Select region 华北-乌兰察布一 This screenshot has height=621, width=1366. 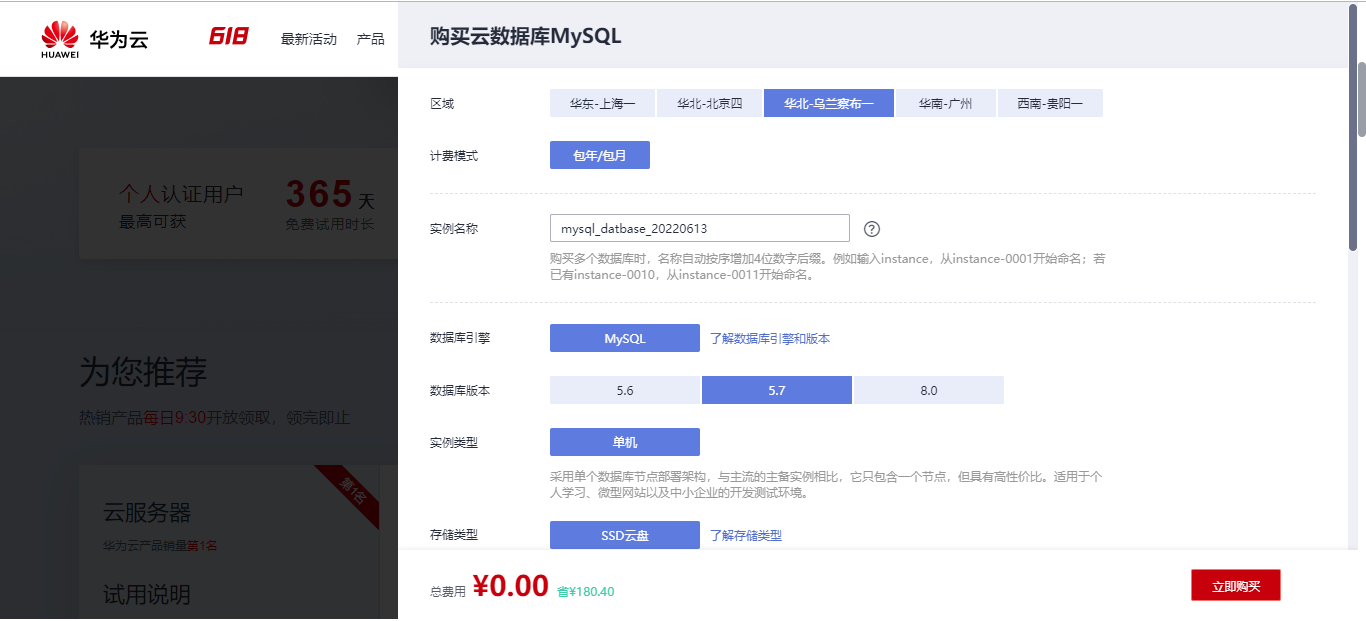[829, 103]
